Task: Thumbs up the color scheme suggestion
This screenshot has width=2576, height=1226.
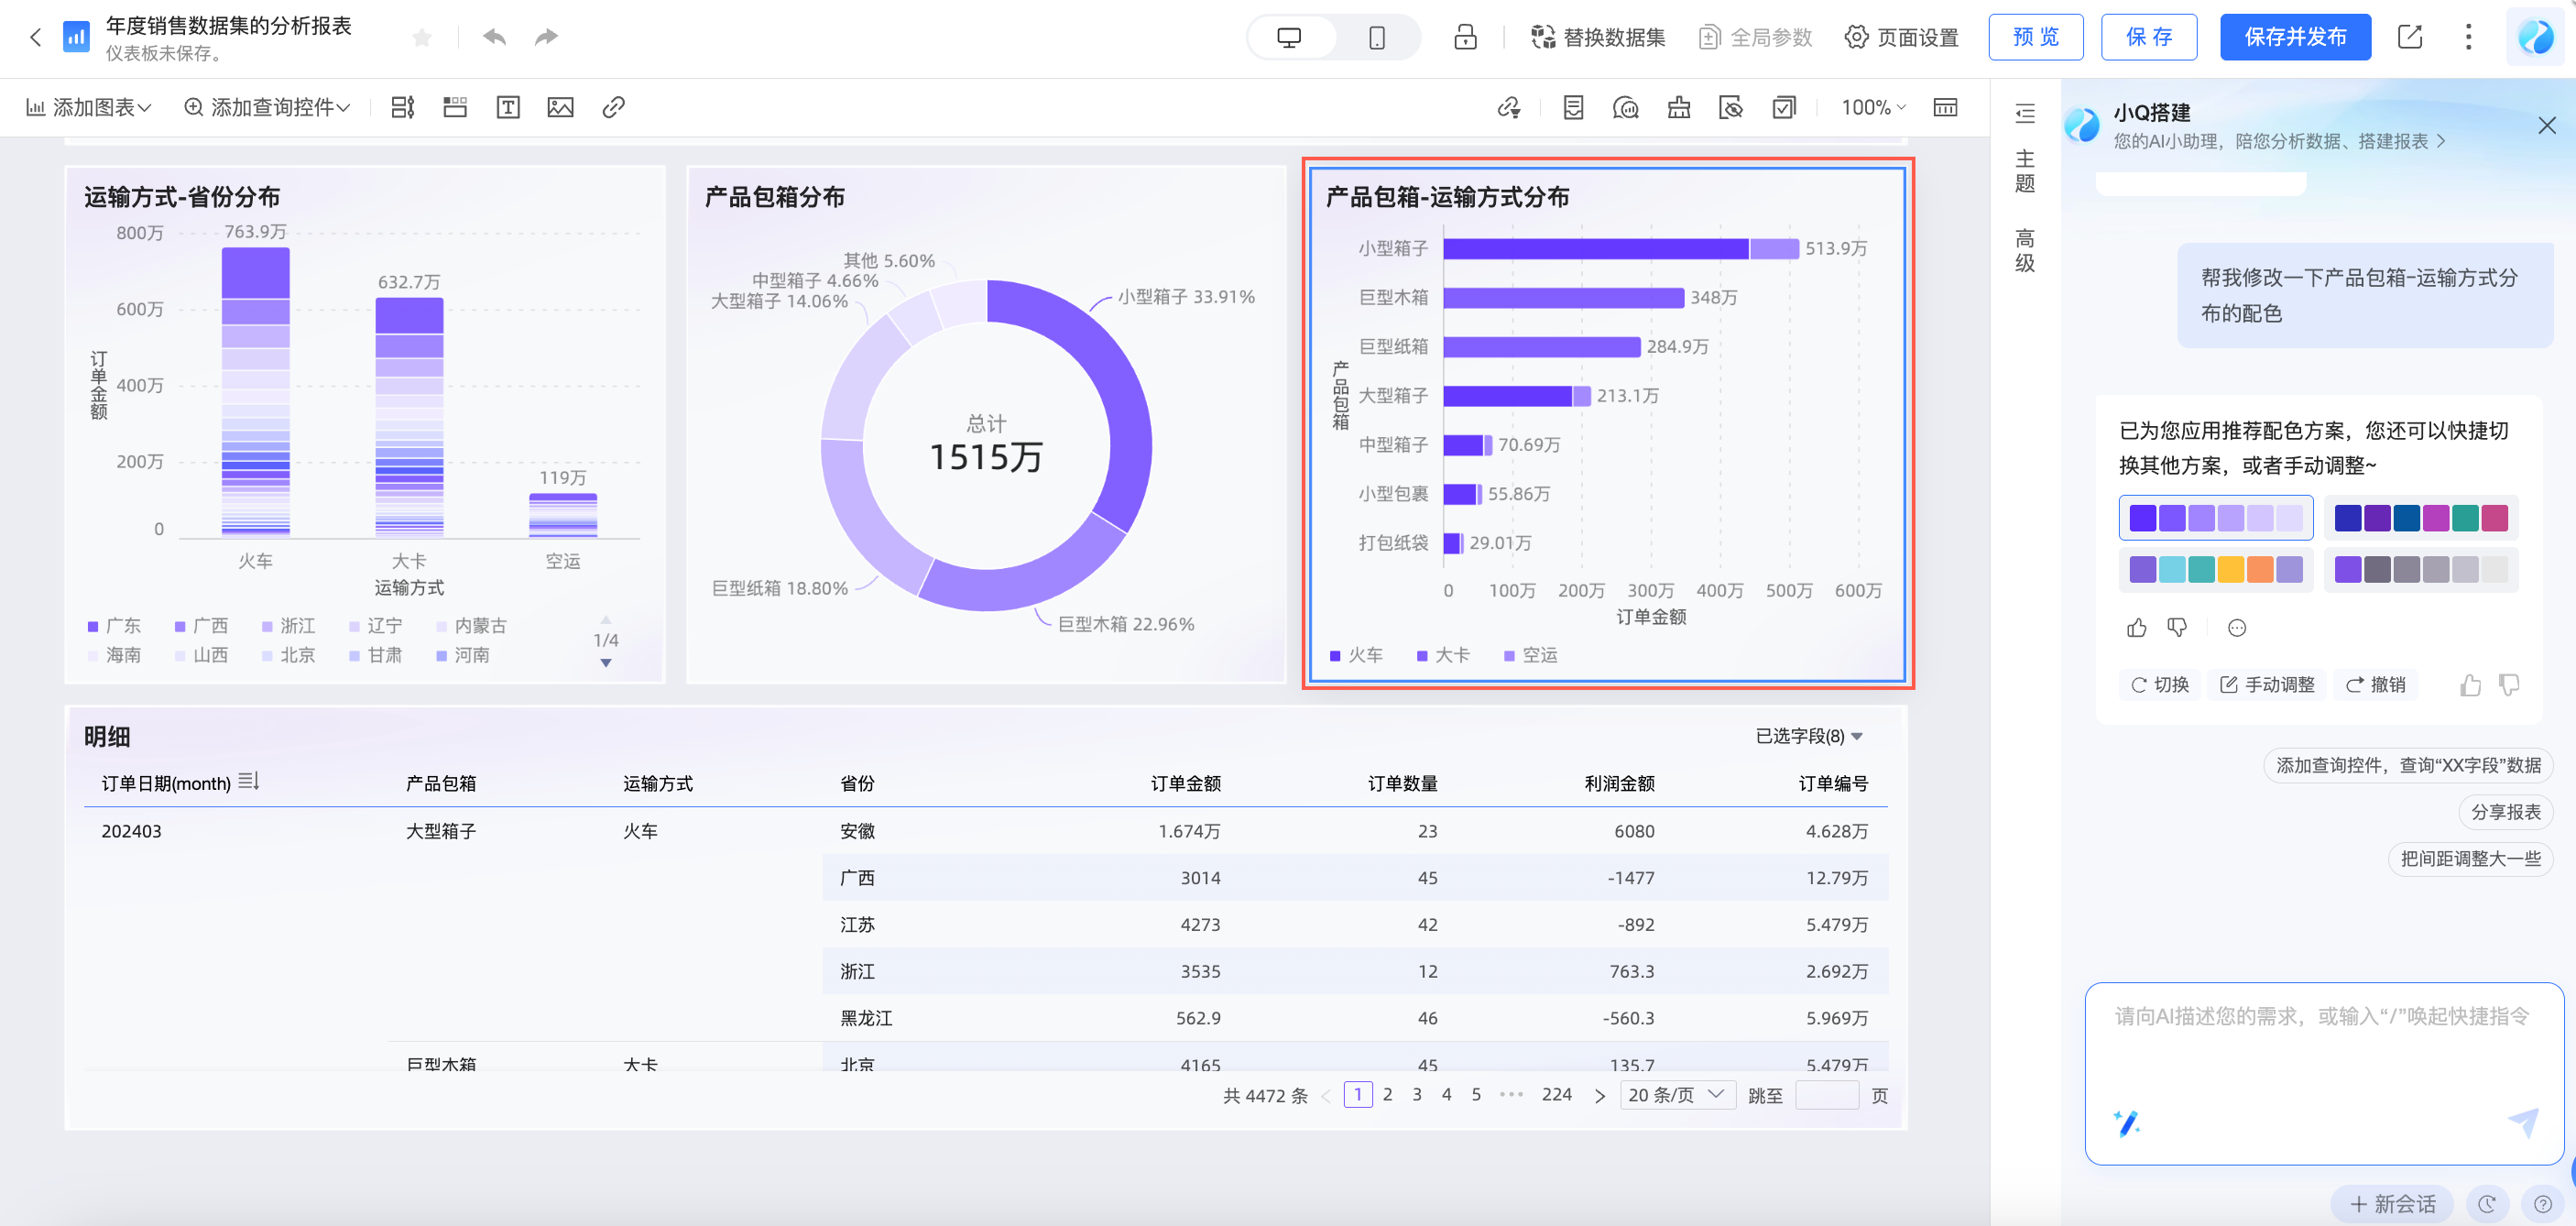Action: tap(2136, 627)
